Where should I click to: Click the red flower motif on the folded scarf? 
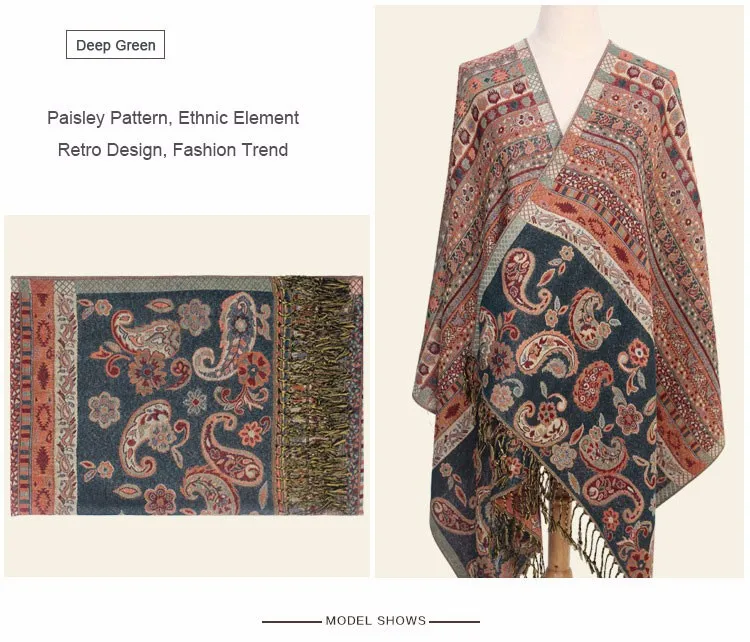[253, 368]
